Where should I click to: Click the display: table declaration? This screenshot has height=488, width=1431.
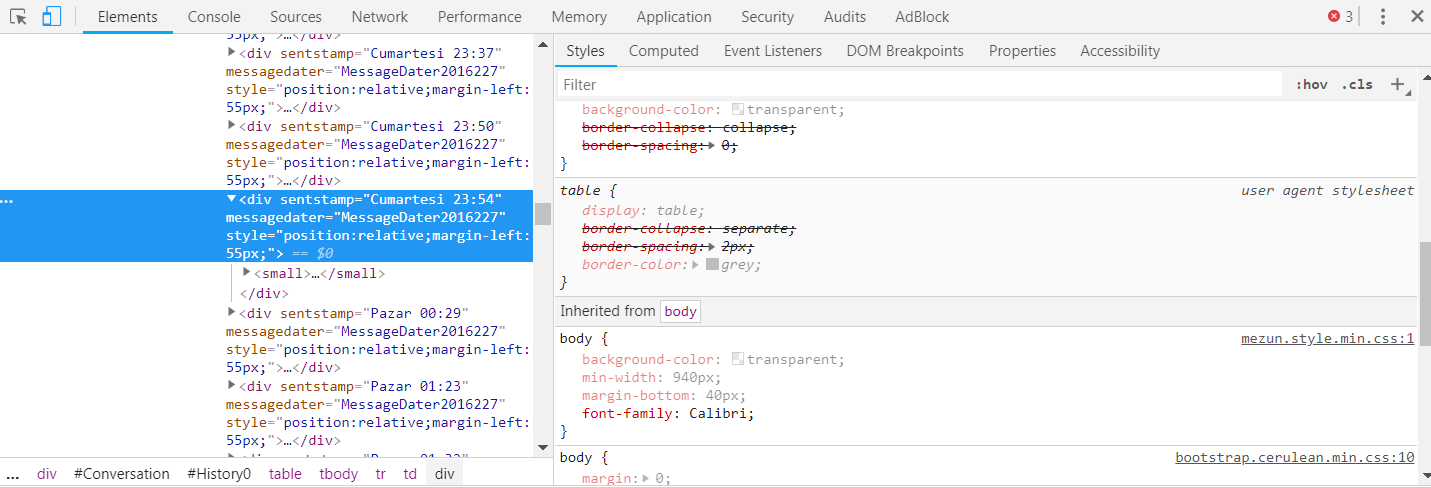(644, 210)
